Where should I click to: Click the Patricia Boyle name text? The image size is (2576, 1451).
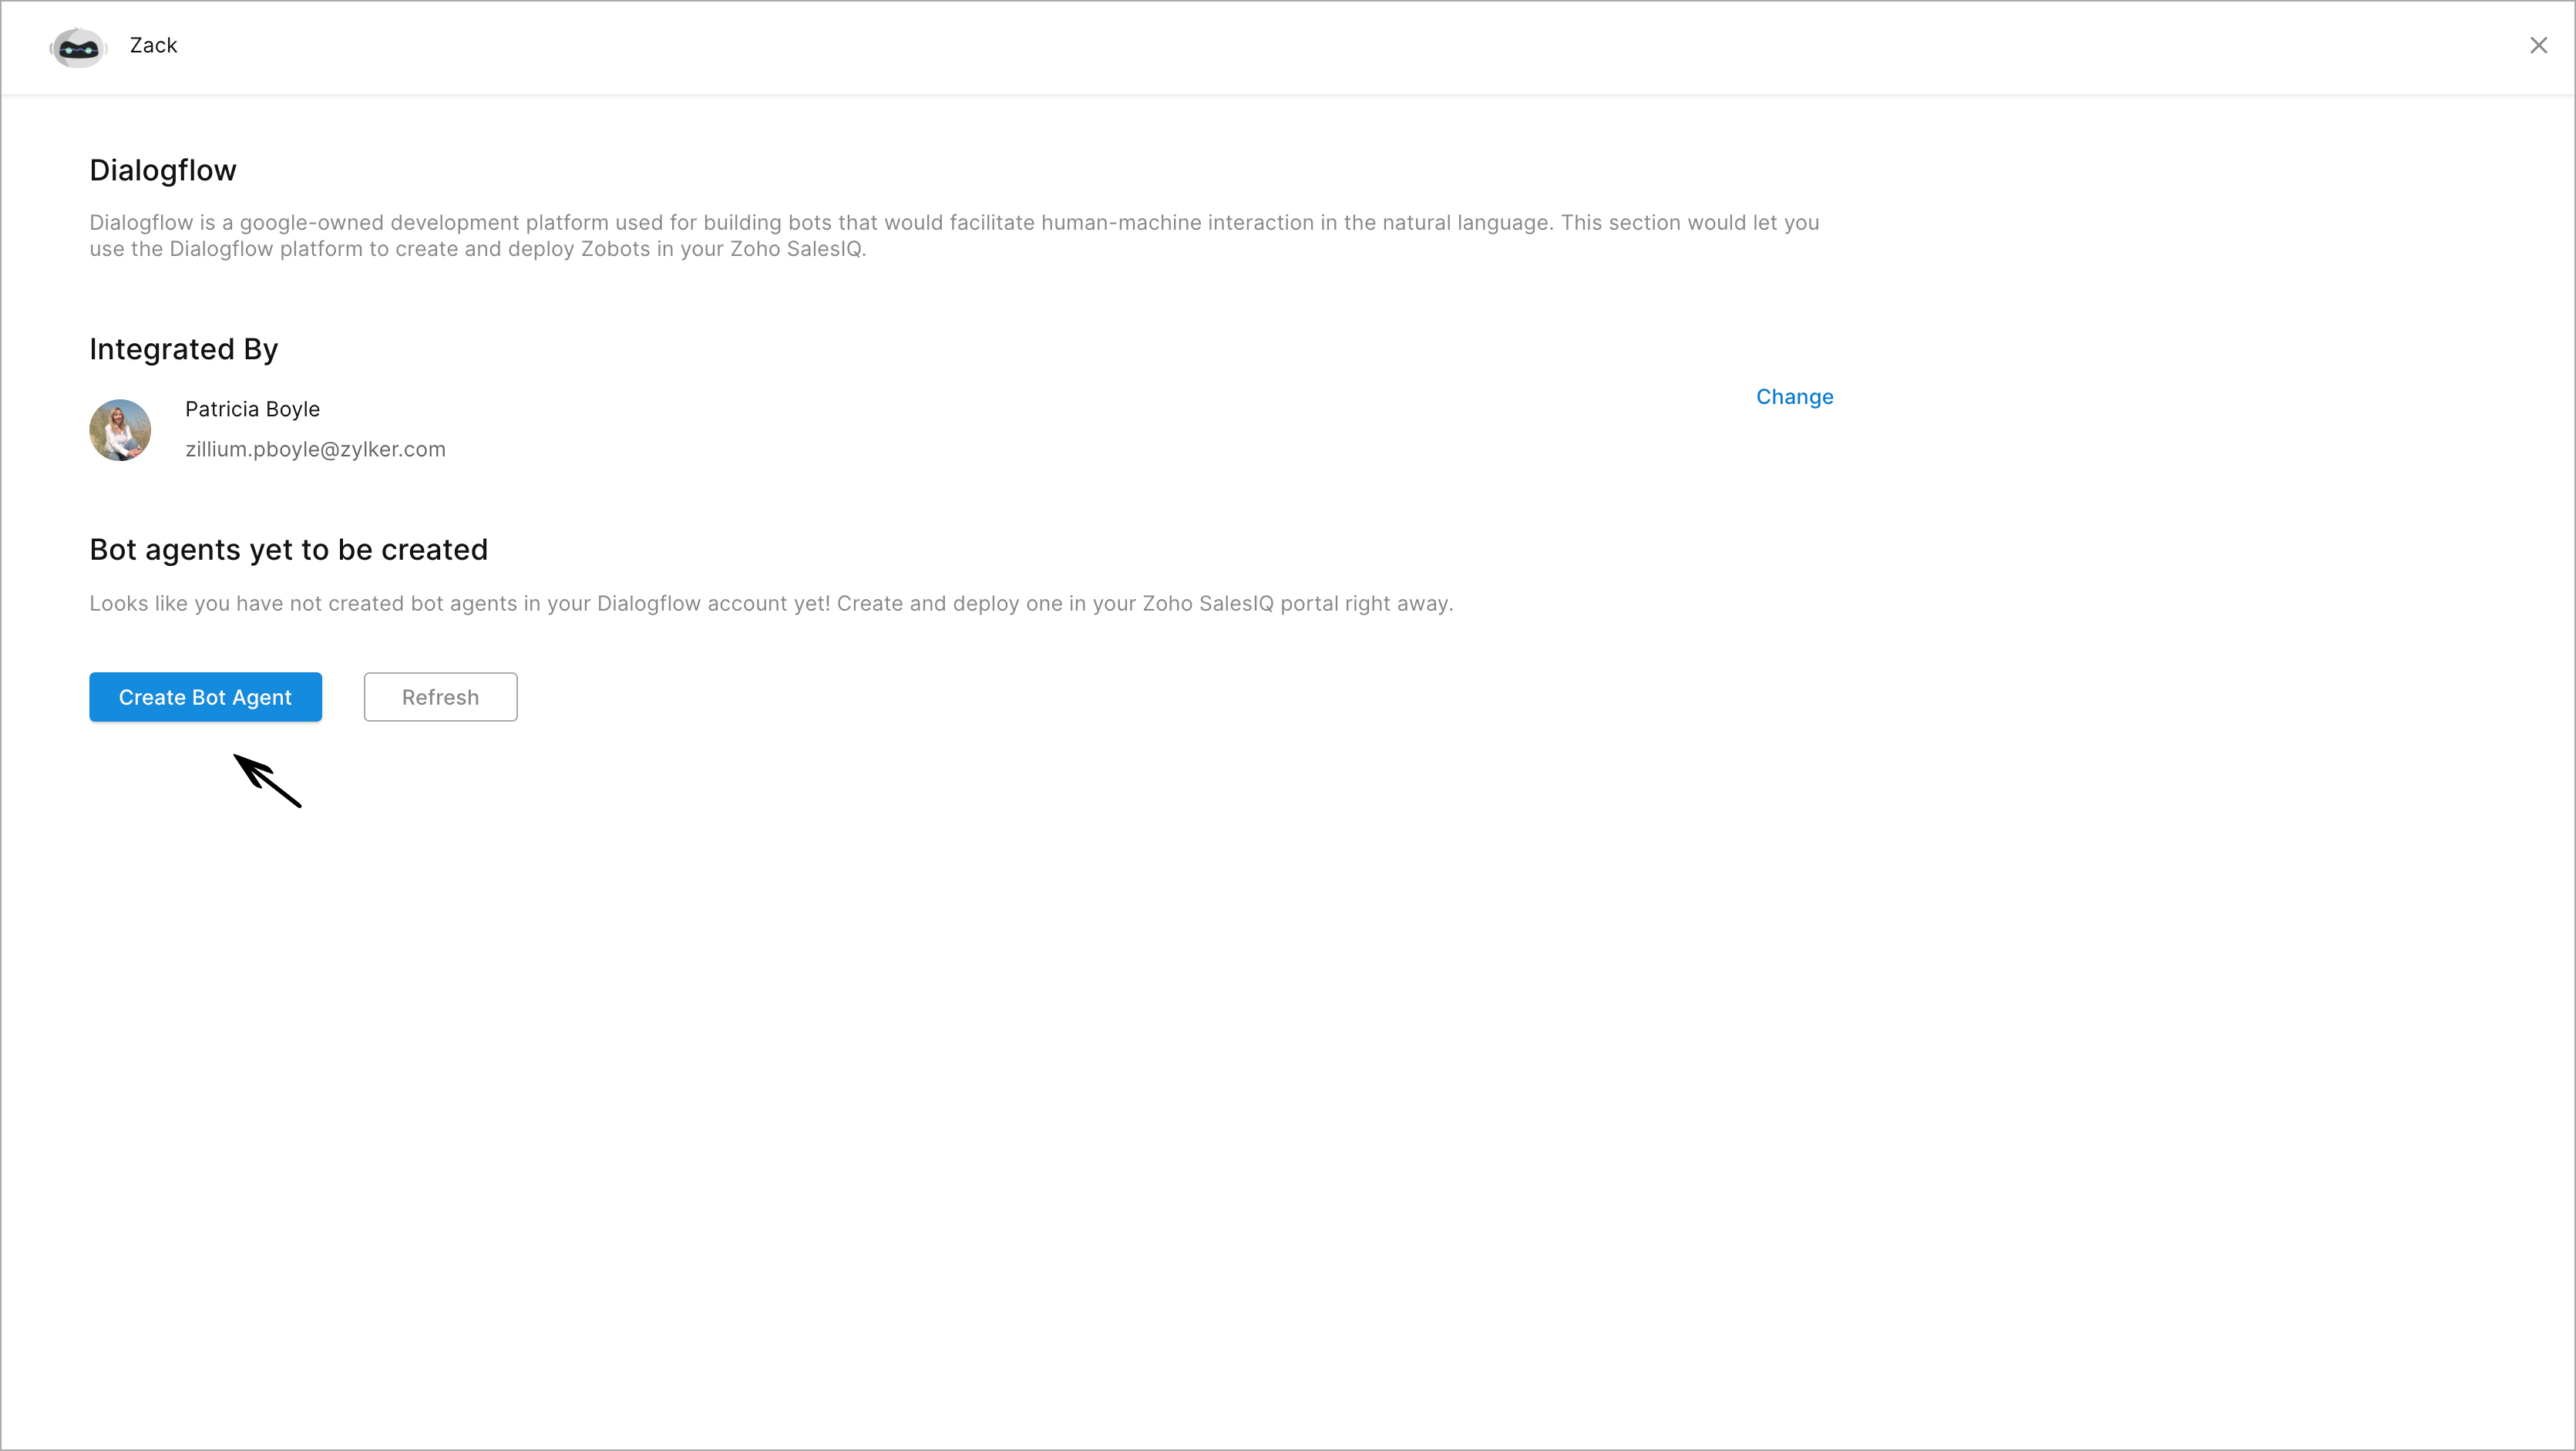252,409
